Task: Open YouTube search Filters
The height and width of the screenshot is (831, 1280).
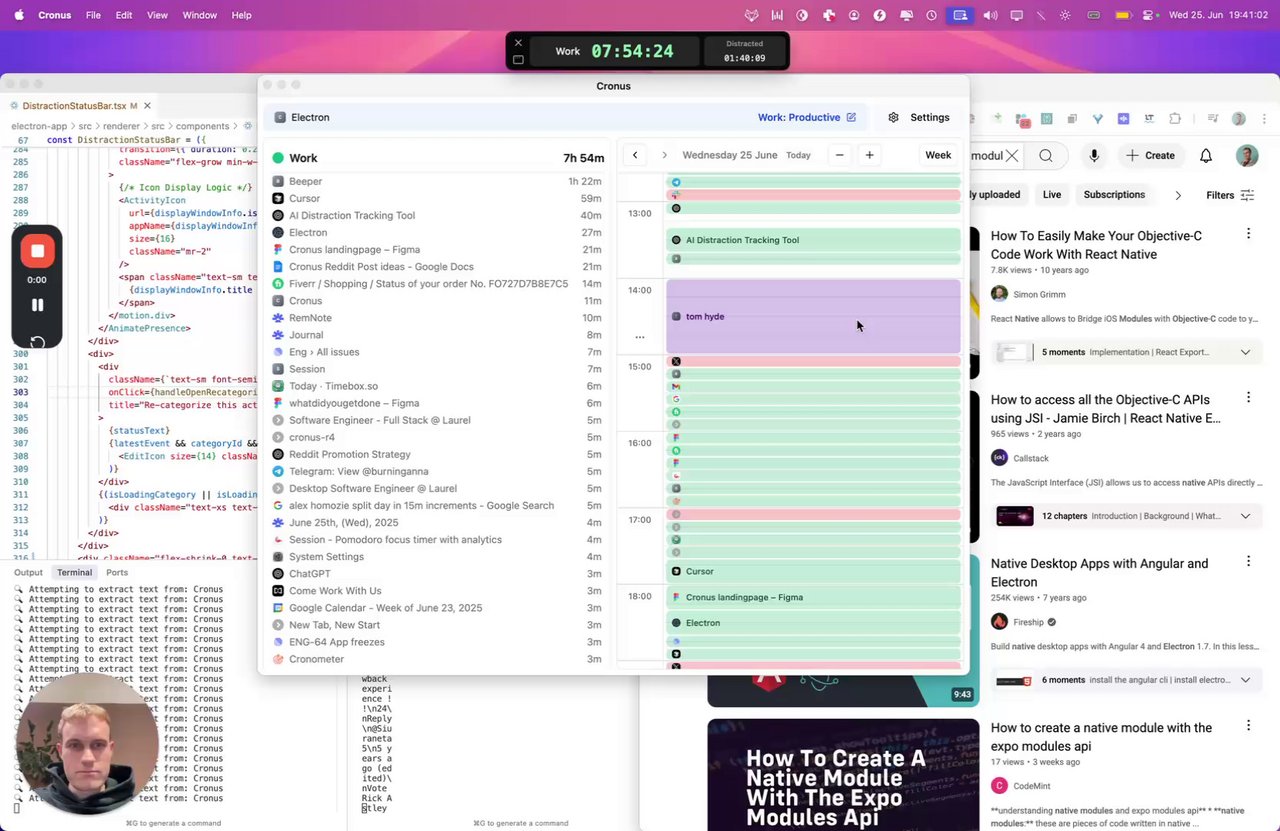Action: click(1230, 195)
